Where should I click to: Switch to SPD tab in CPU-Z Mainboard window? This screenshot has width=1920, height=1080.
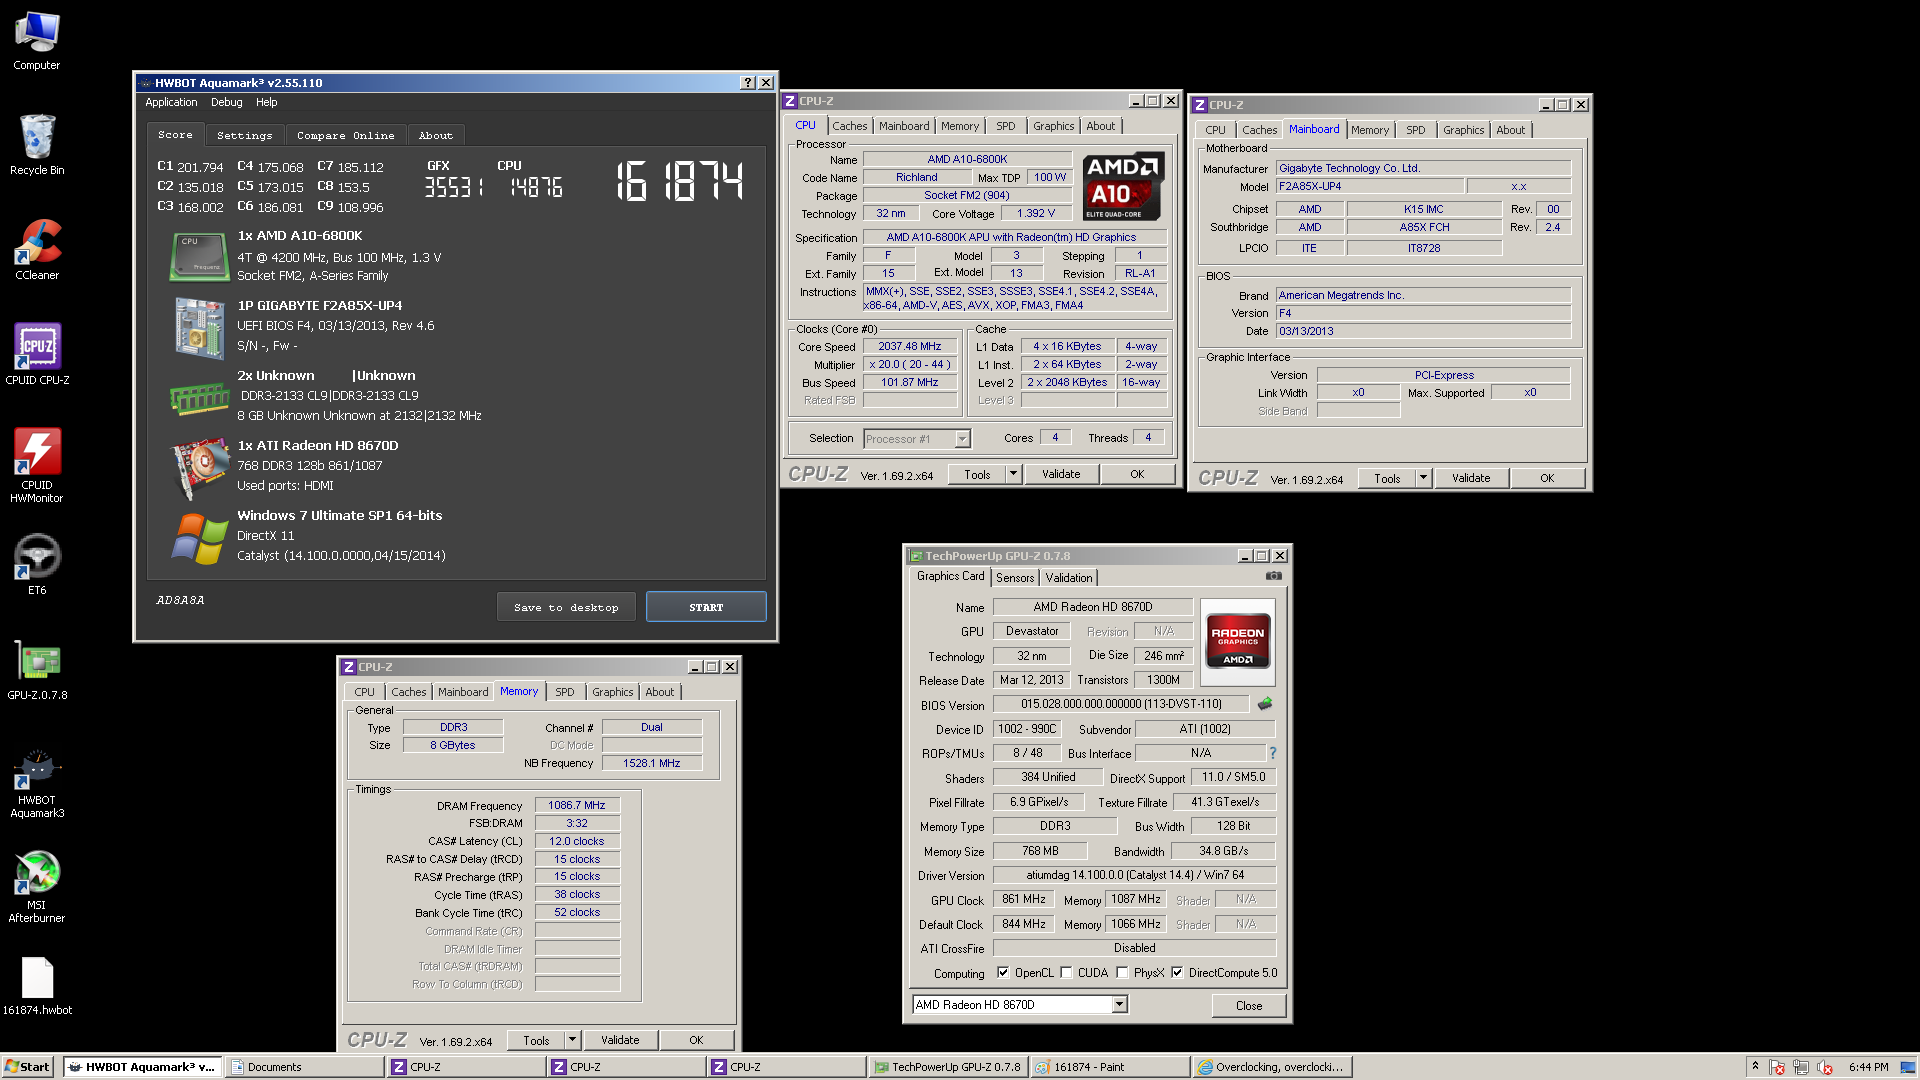pos(1415,130)
